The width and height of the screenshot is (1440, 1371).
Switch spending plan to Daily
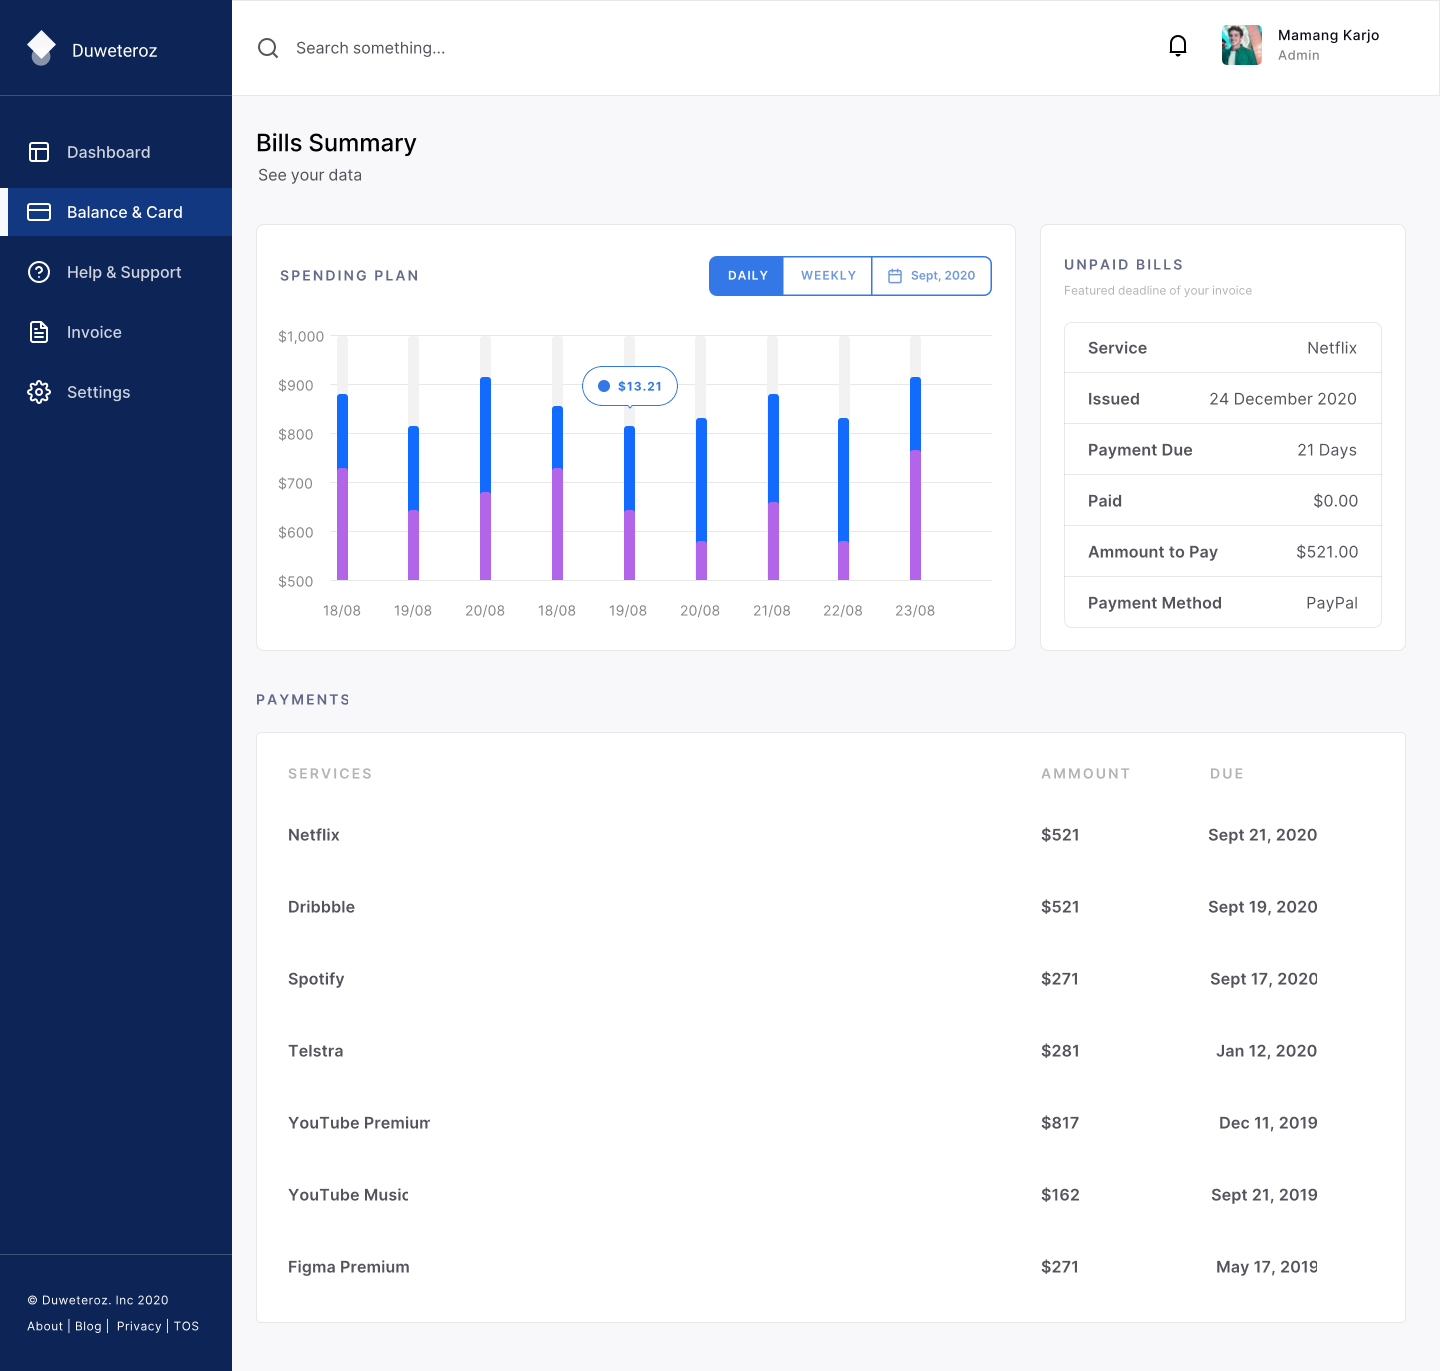747,276
